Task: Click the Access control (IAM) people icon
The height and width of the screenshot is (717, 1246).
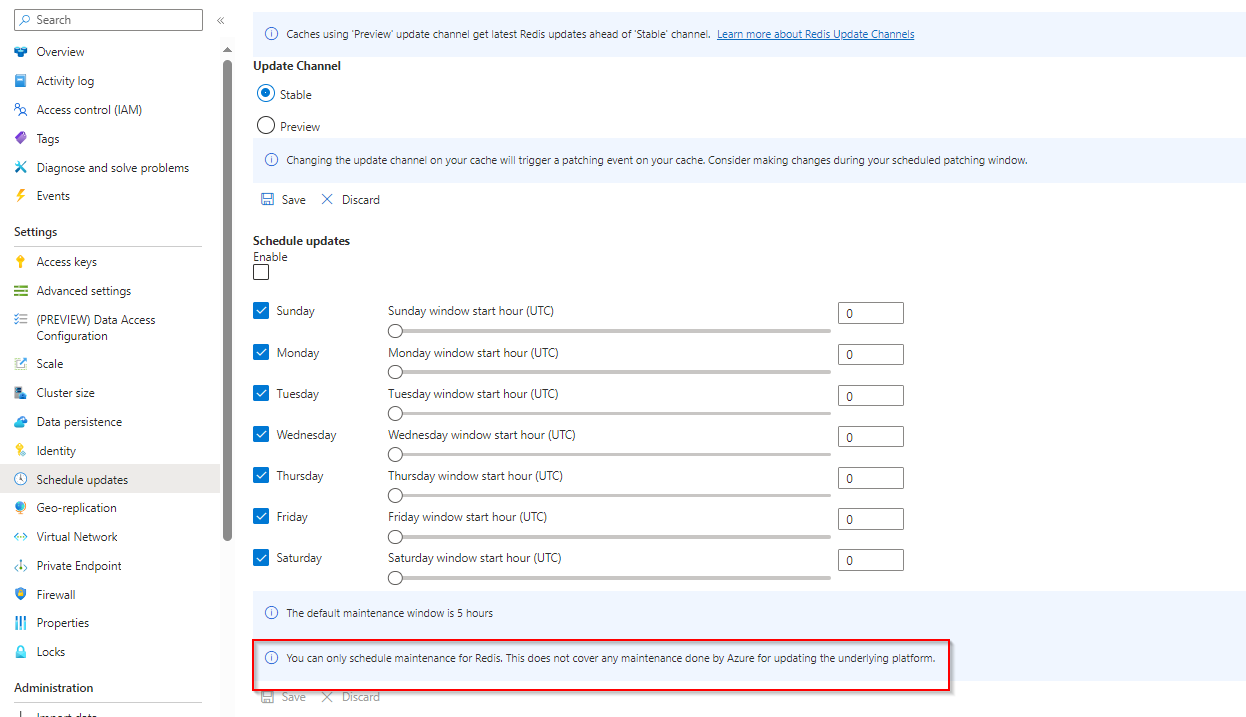Action: [x=20, y=110]
